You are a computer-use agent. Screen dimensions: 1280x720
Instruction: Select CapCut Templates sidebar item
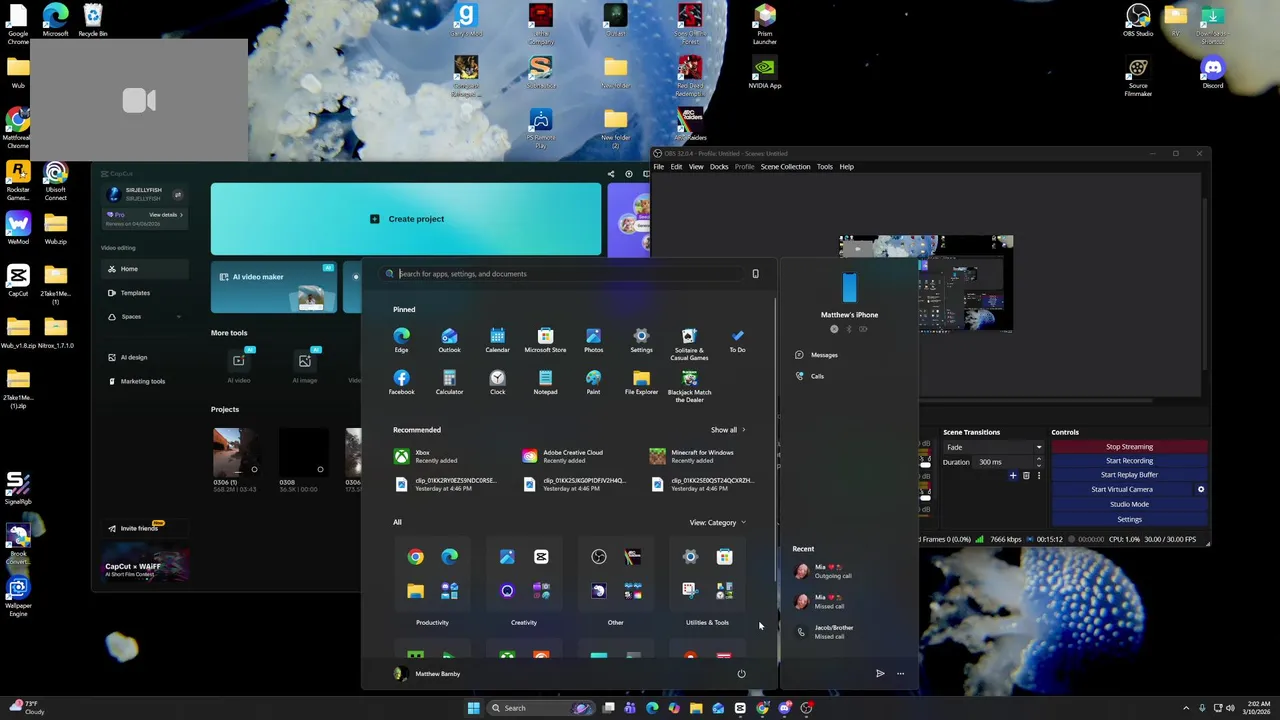point(145,293)
